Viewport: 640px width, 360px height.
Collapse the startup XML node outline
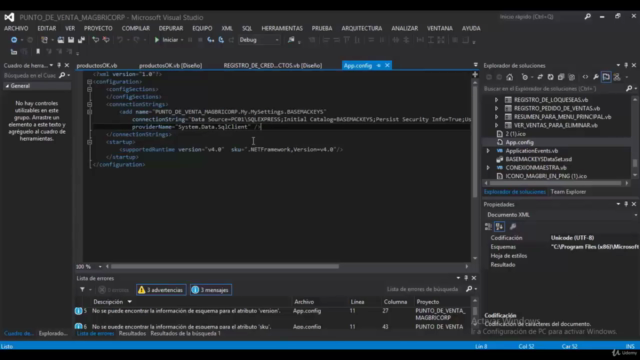(x=89, y=142)
